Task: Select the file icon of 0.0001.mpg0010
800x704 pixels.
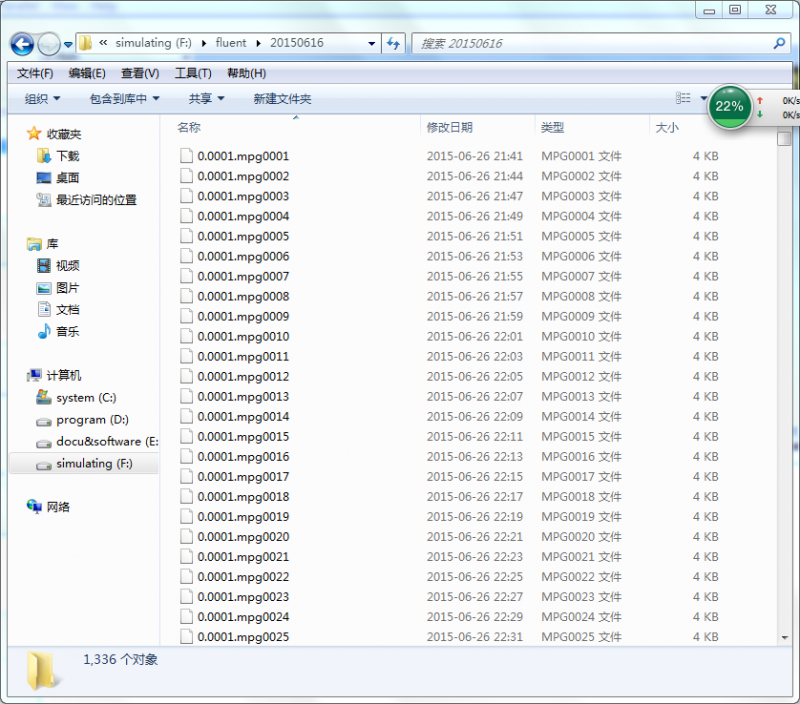Action: coord(187,336)
